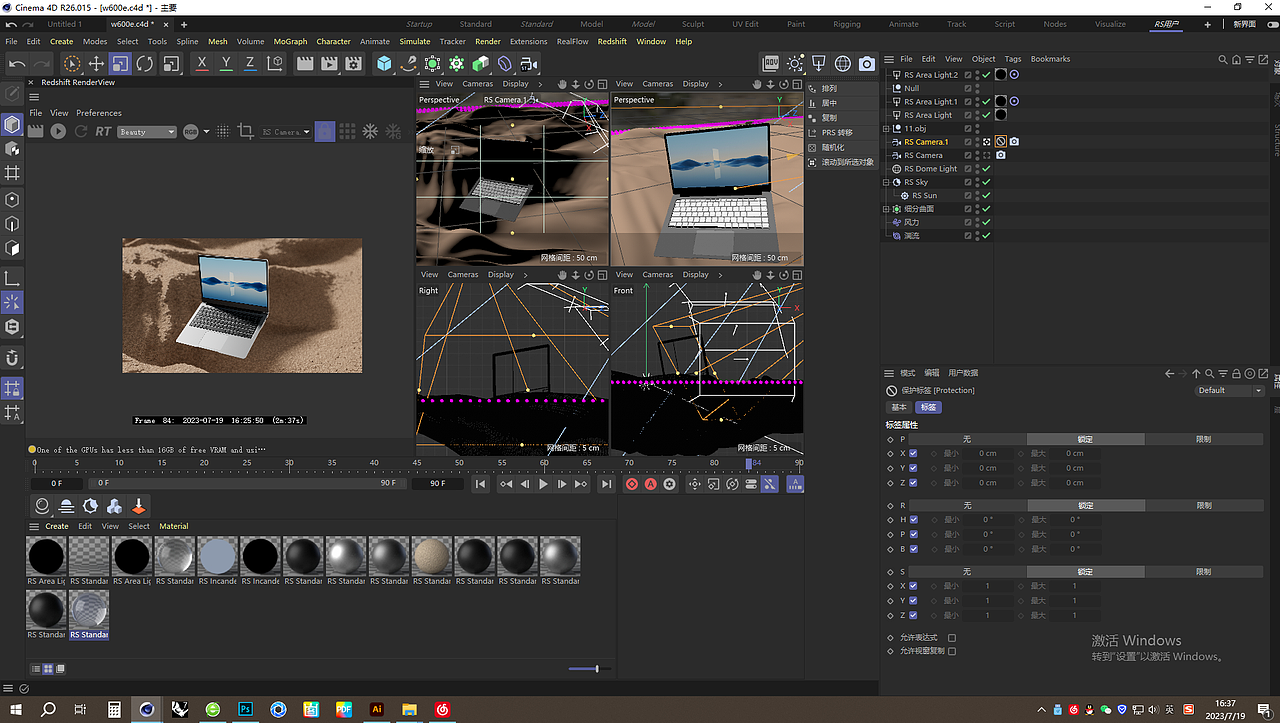Image resolution: width=1280 pixels, height=723 pixels.
Task: Click the record active objects keyframe button
Action: pos(632,484)
